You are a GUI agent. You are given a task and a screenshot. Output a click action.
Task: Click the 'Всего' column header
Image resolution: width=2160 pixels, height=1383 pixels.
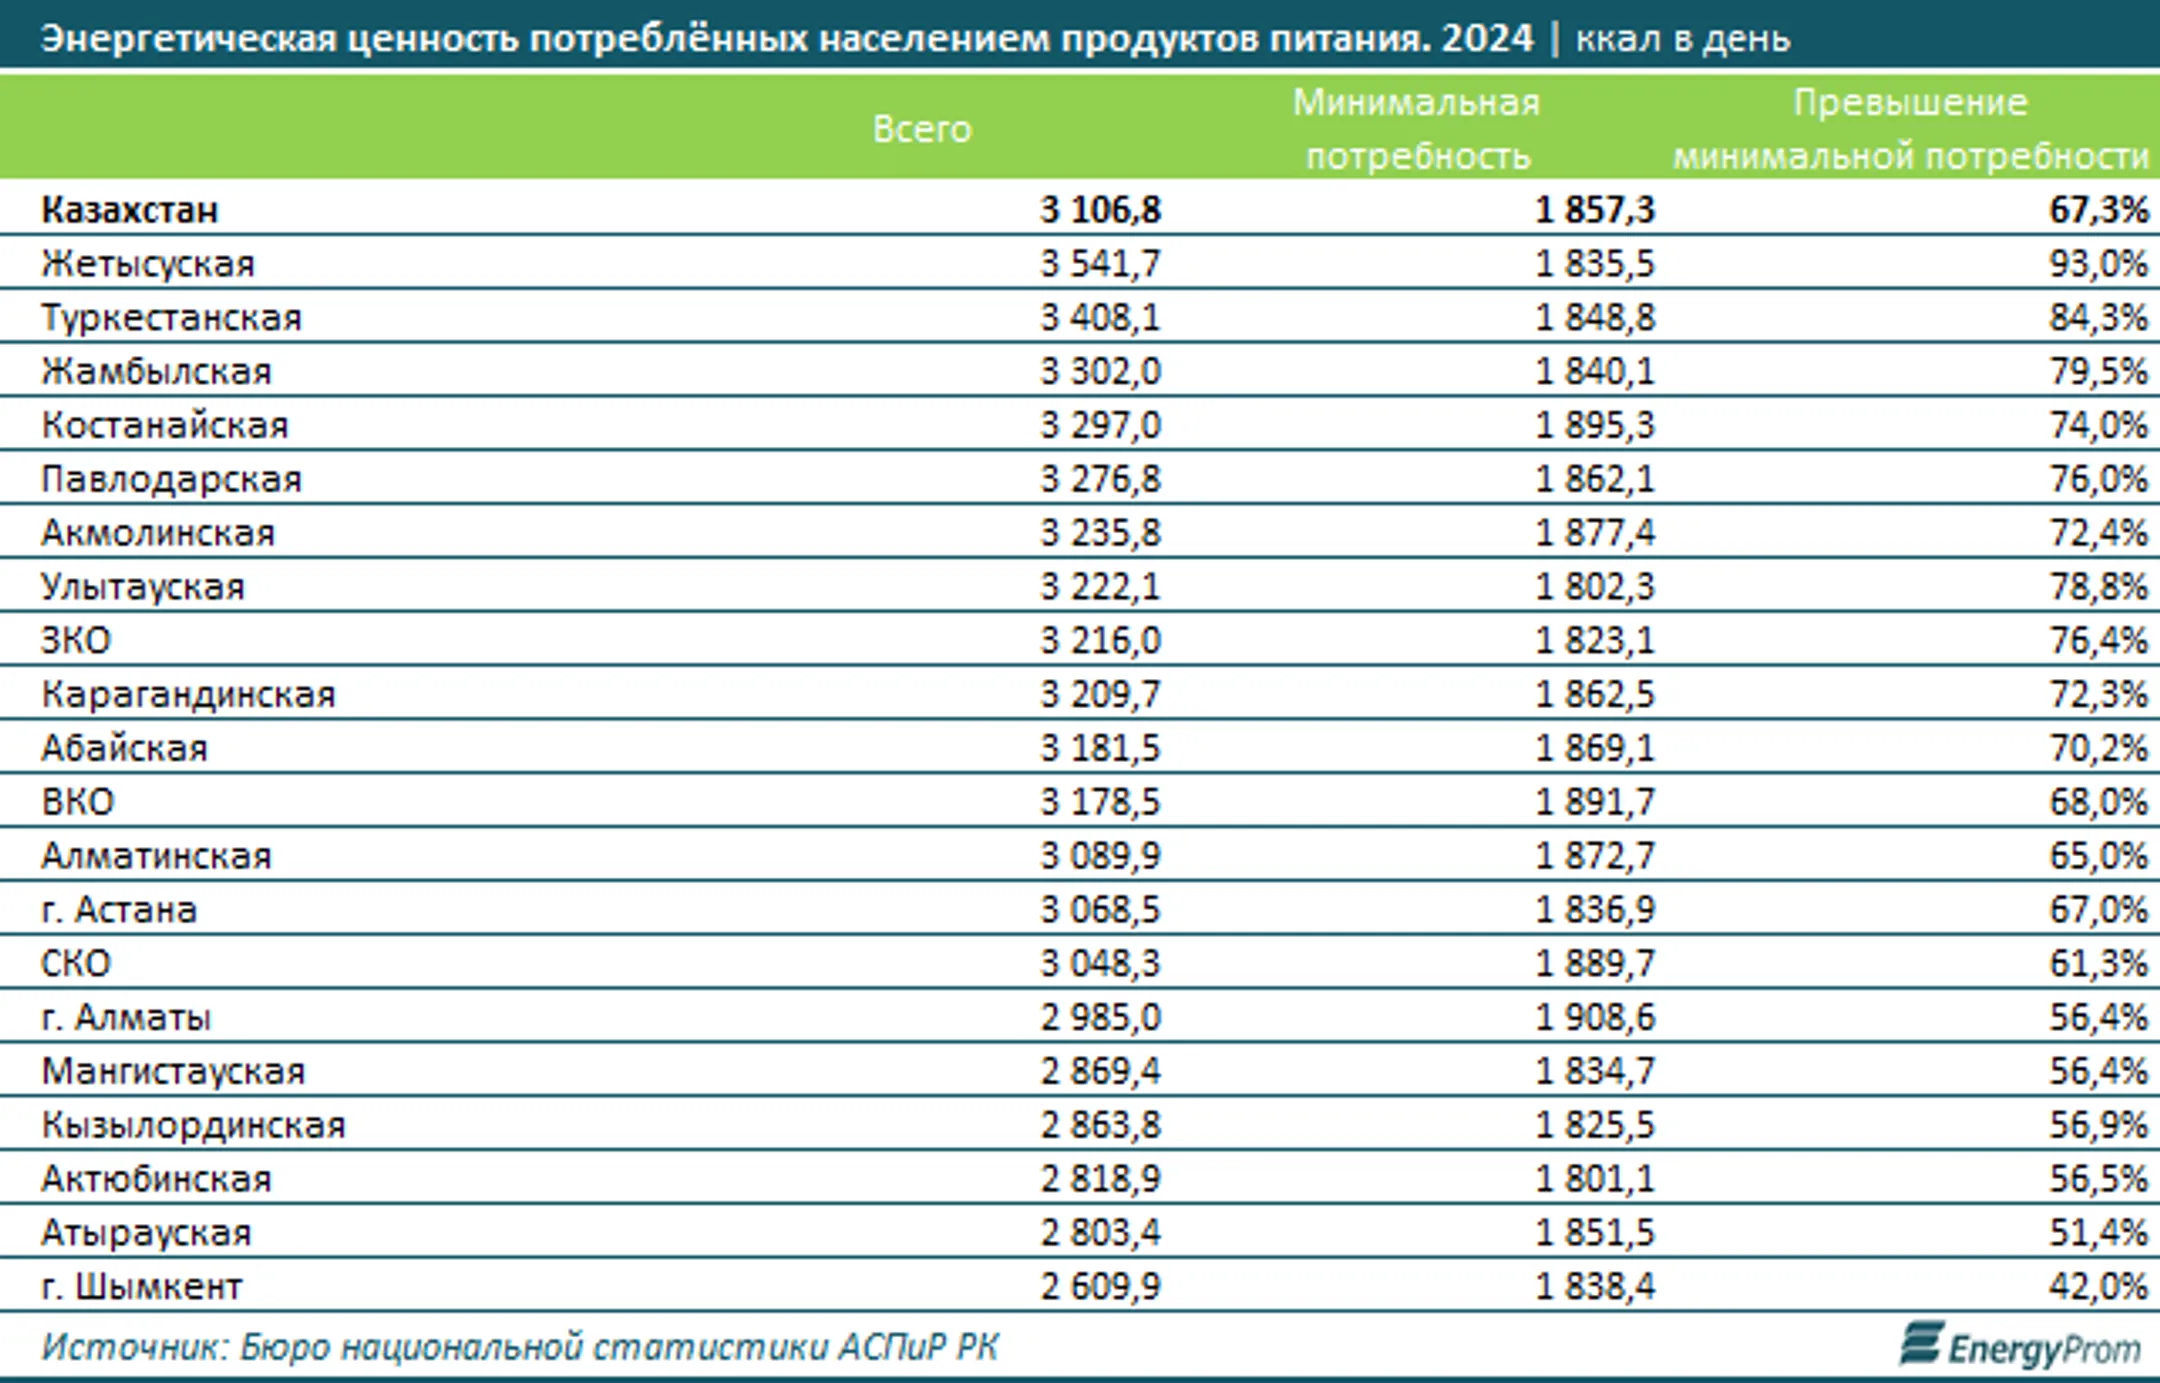[921, 129]
